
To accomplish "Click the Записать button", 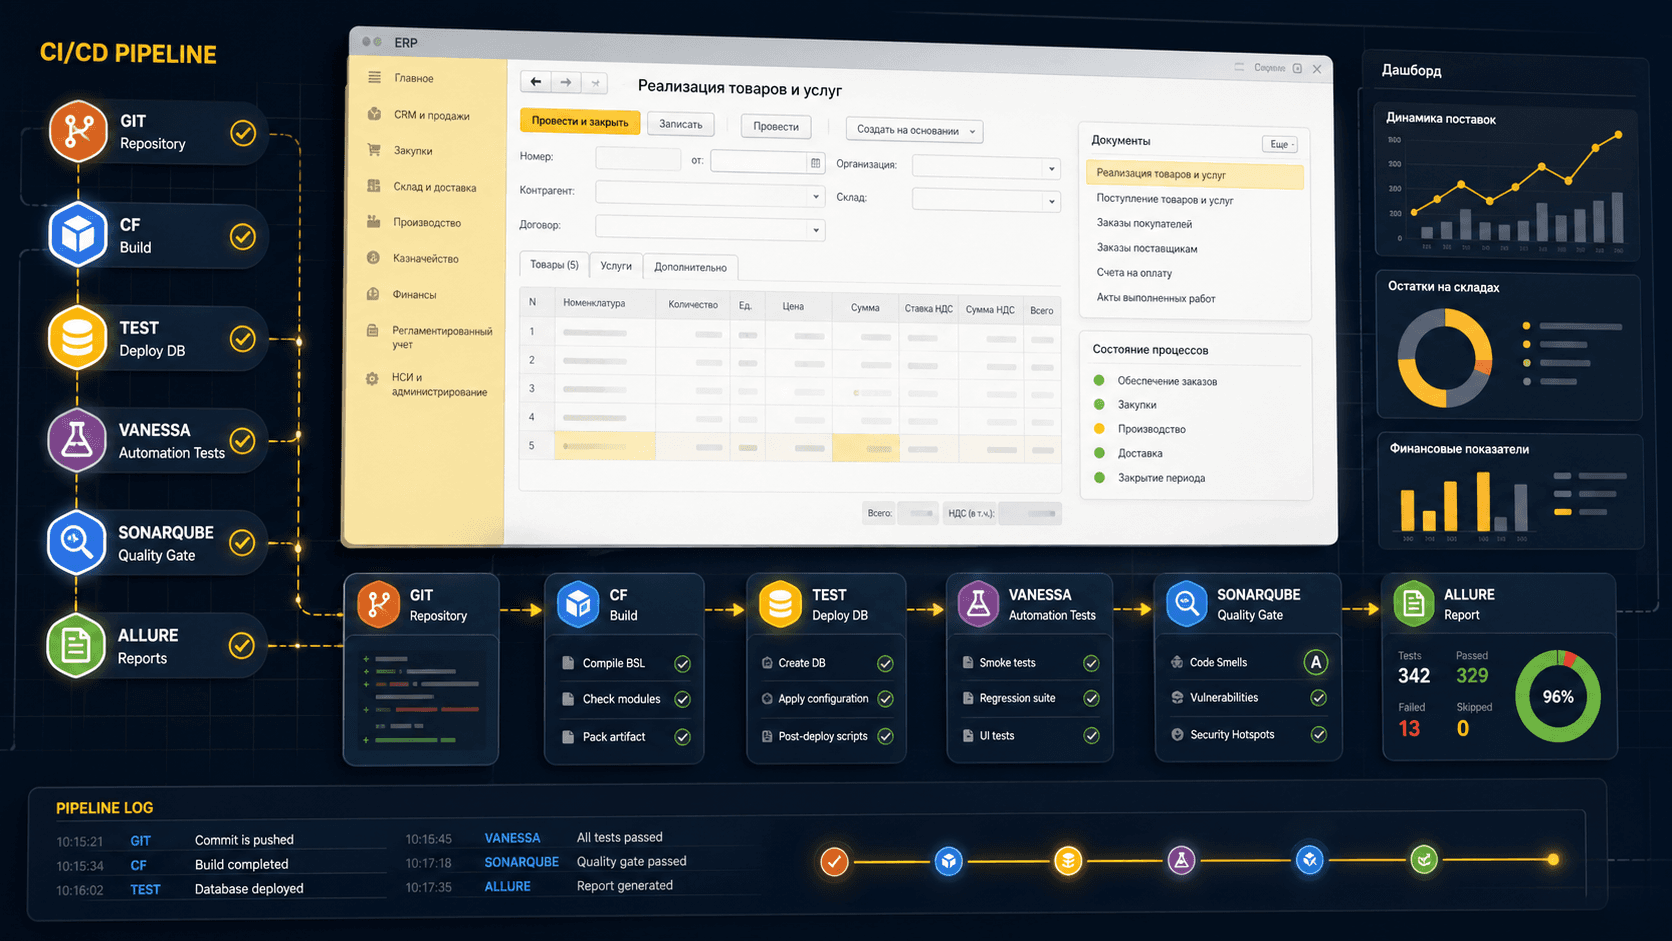I will pos(680,124).
